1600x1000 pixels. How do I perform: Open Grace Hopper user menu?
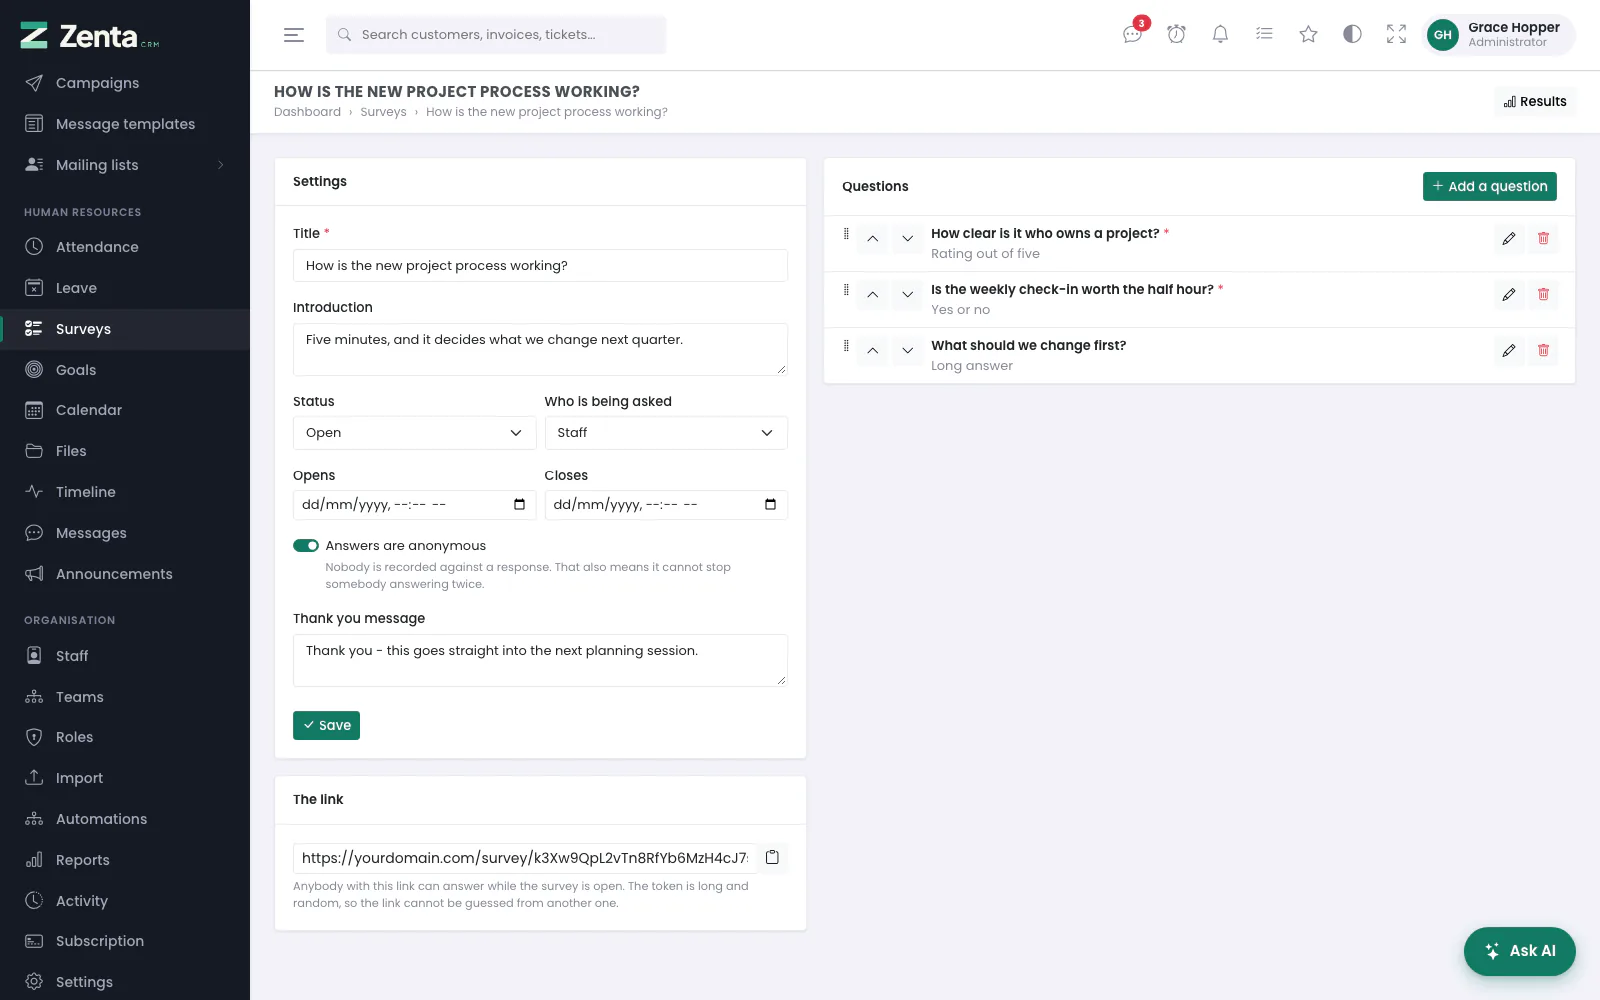coord(1499,35)
